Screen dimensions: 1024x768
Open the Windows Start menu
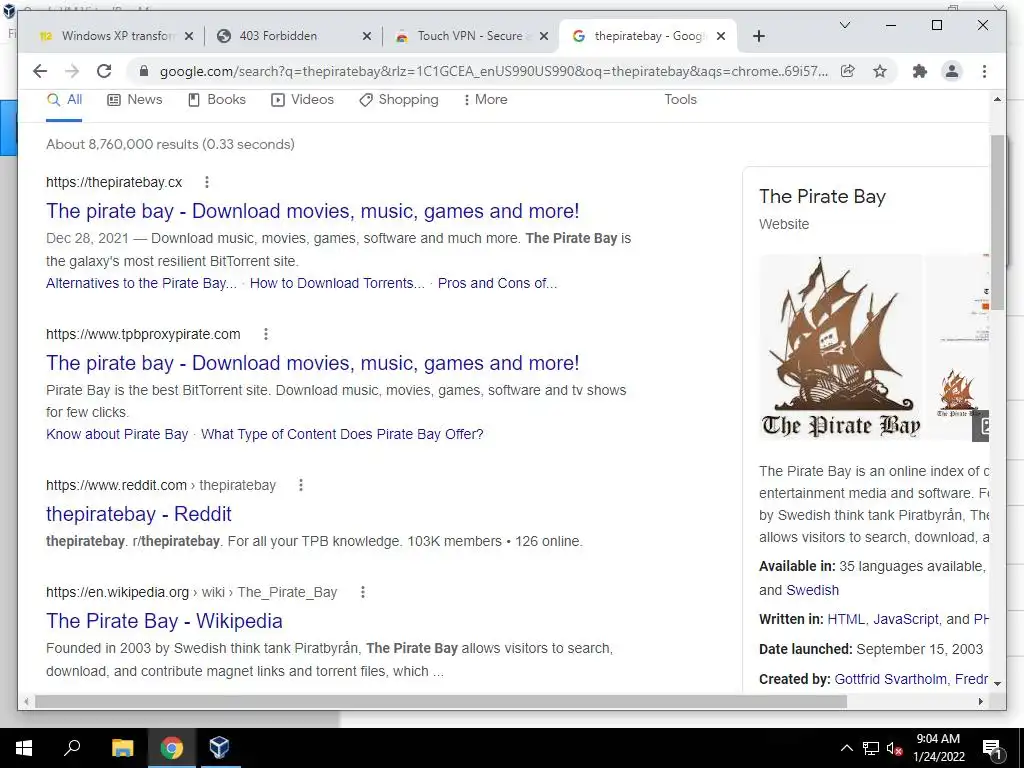tap(24, 748)
